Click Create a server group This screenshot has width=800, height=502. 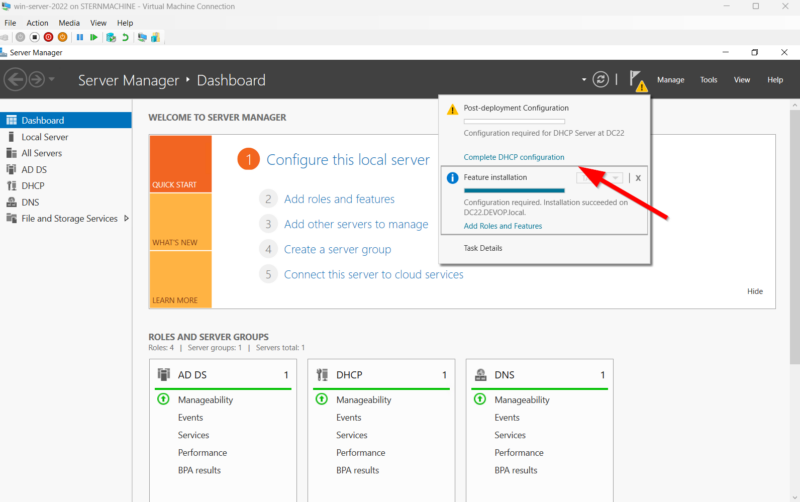tap(337, 249)
